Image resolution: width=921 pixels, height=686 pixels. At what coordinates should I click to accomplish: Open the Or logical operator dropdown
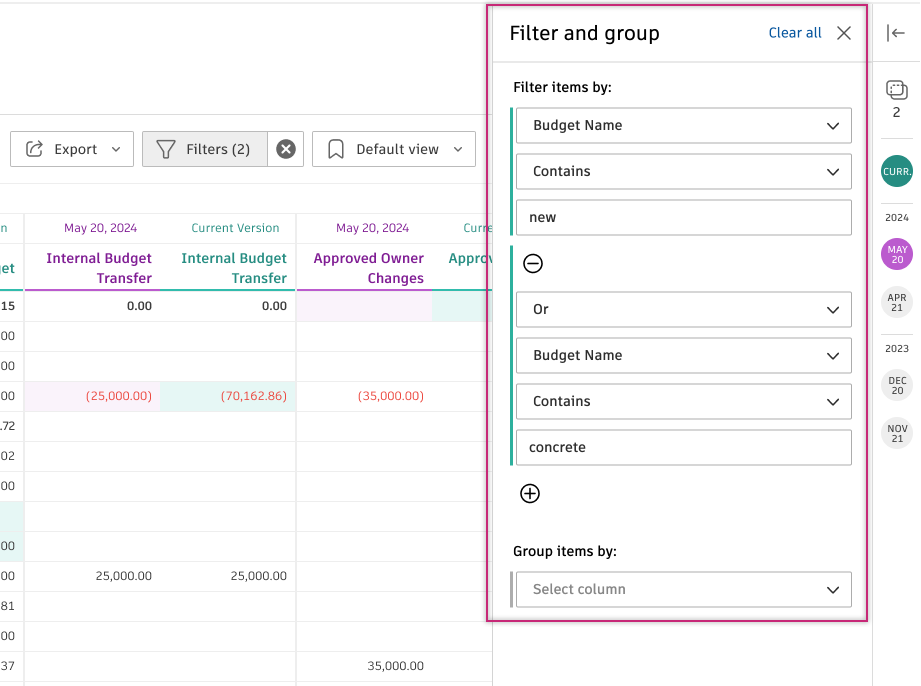pos(684,309)
